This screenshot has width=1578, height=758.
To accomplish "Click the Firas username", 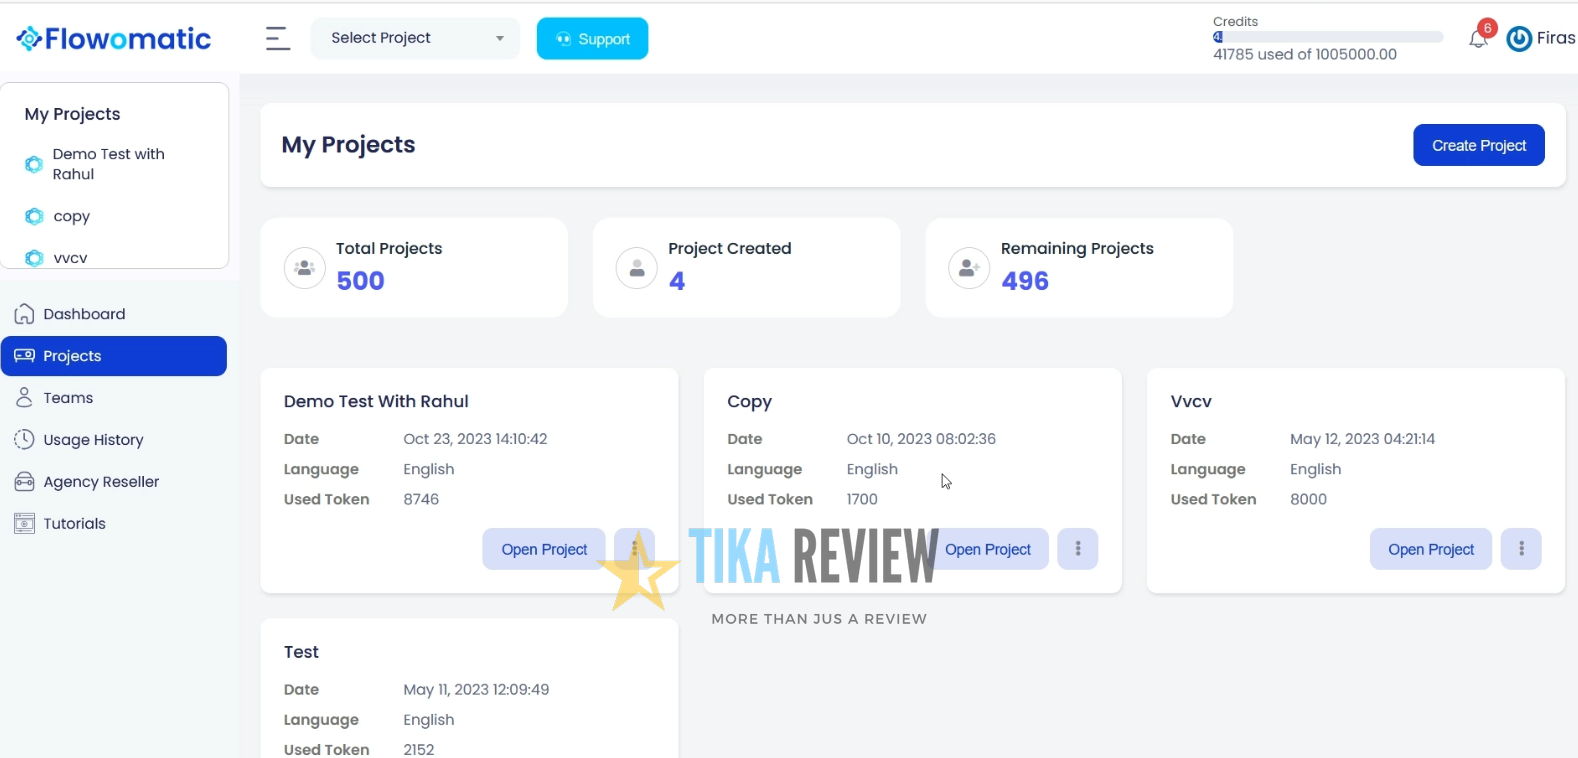I will [1556, 38].
